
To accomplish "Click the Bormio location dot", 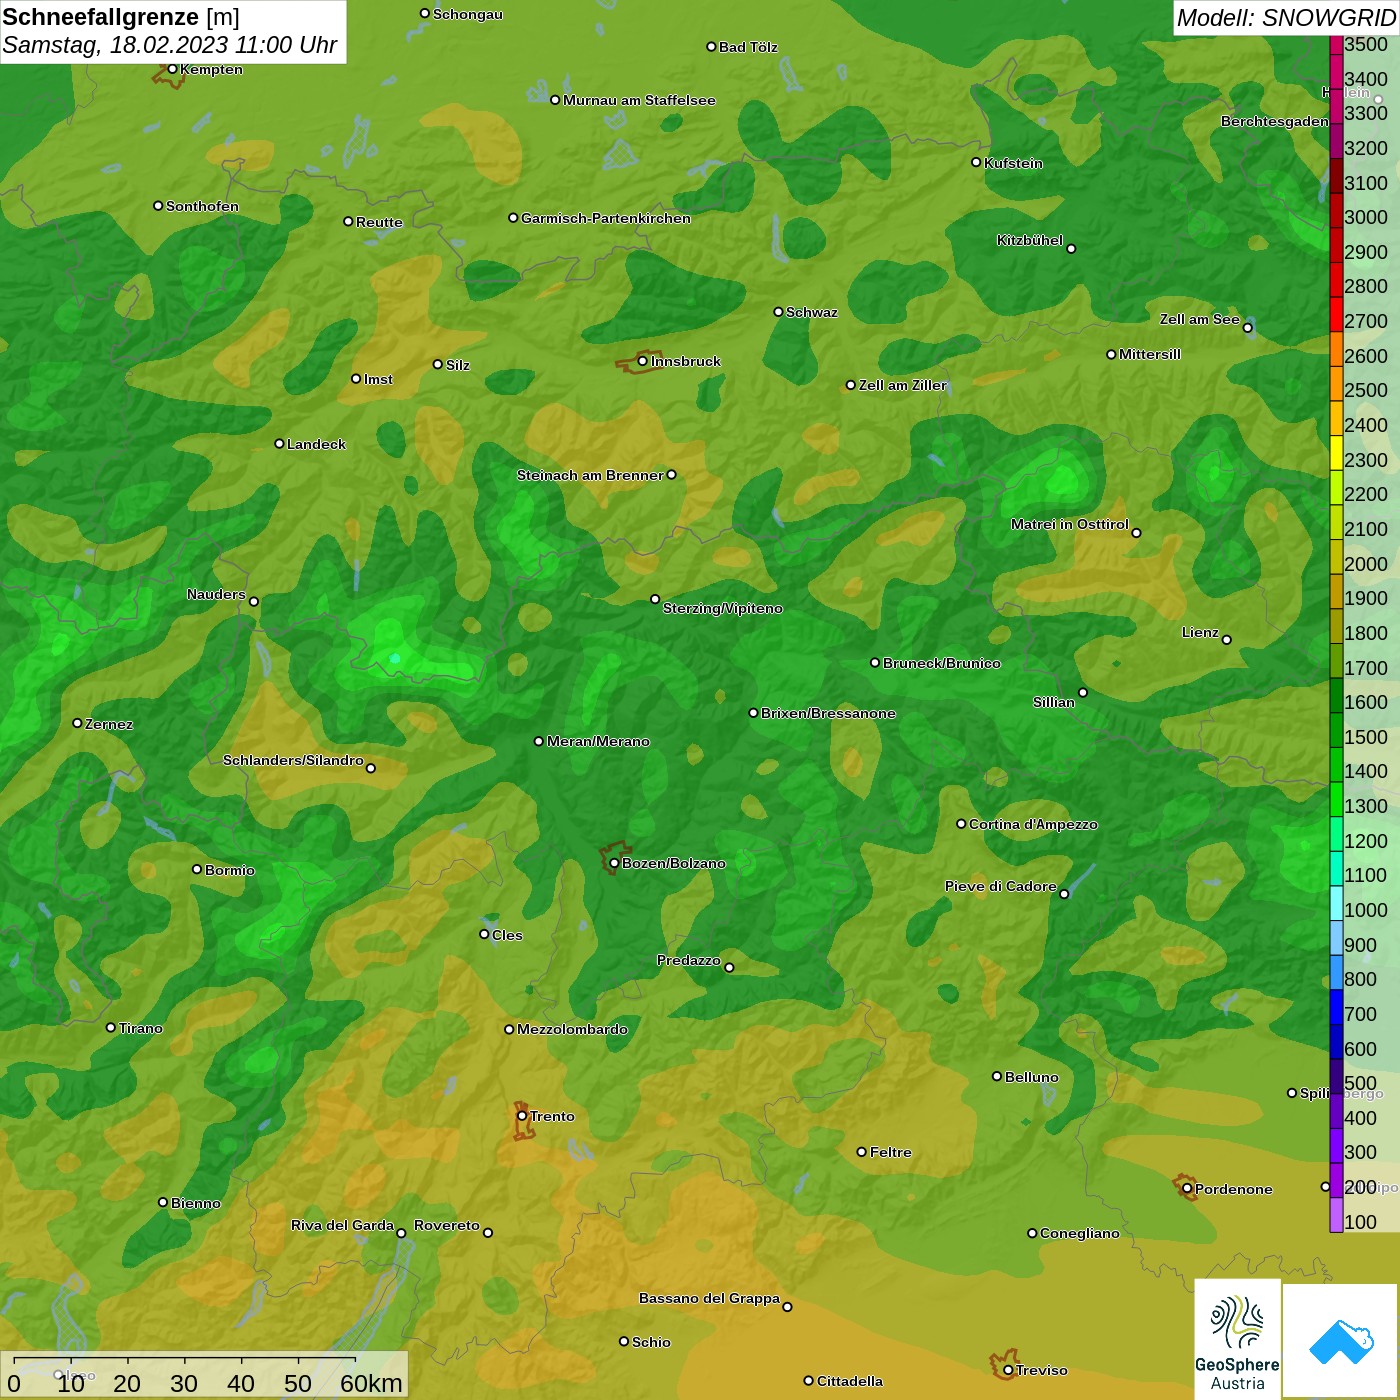I will click(197, 869).
